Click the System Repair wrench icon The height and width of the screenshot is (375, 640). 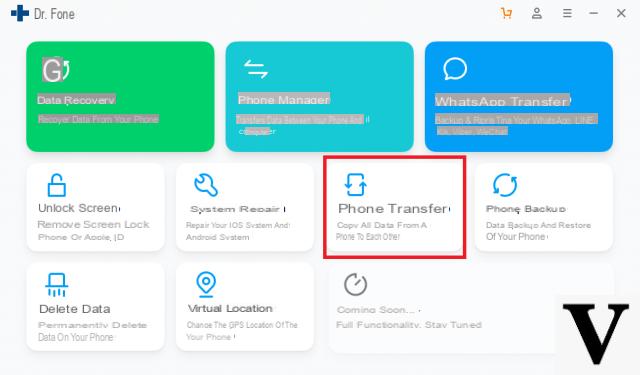pos(206,185)
